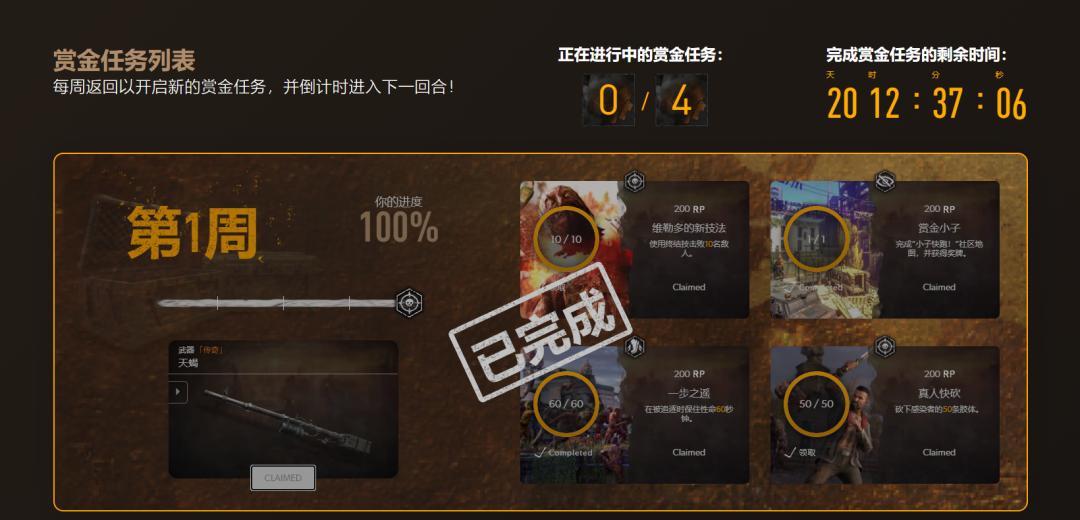Click the second orange bounty counter tile showing 4
Image resolution: width=1080 pixels, height=520 pixels.
(681, 101)
